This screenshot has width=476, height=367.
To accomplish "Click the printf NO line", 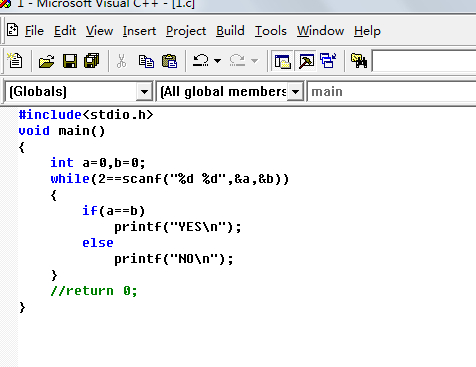I will tap(174, 259).
